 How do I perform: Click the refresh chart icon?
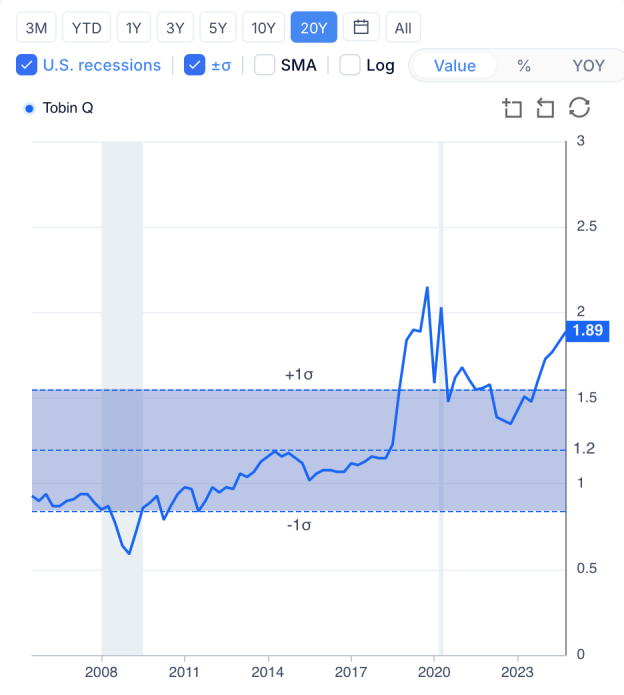click(579, 108)
